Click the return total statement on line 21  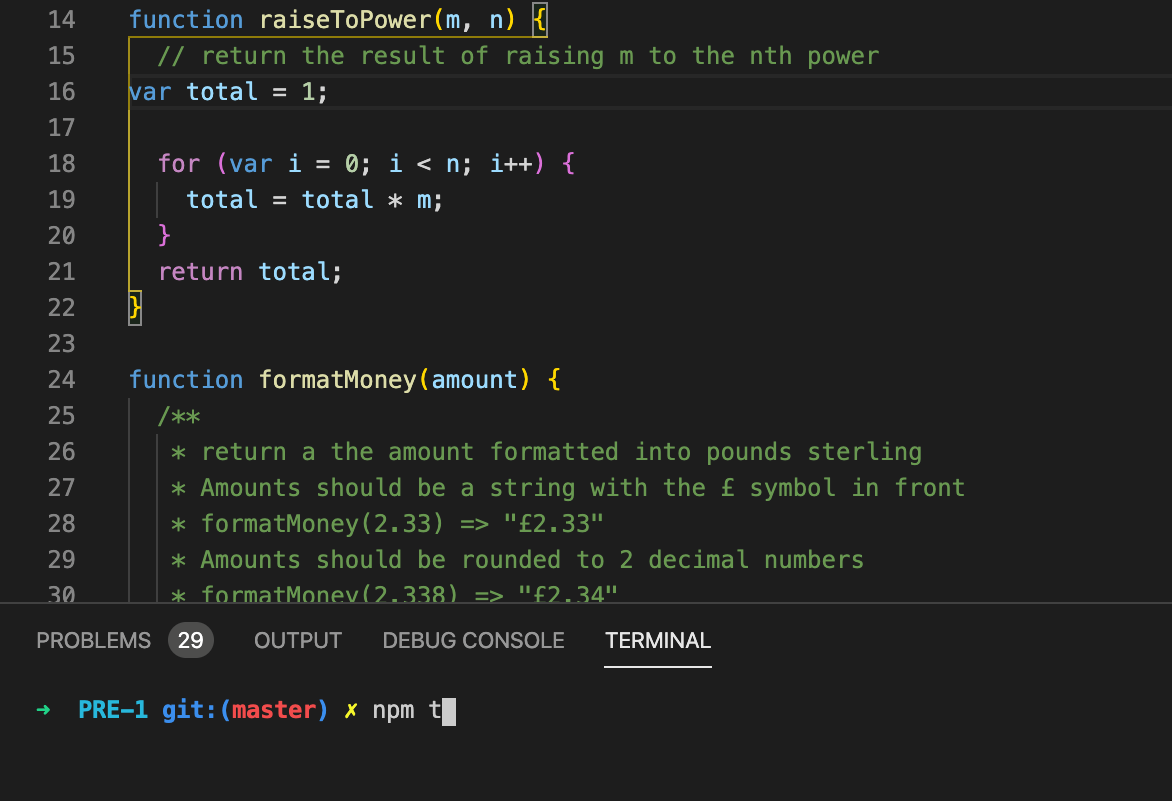(250, 271)
